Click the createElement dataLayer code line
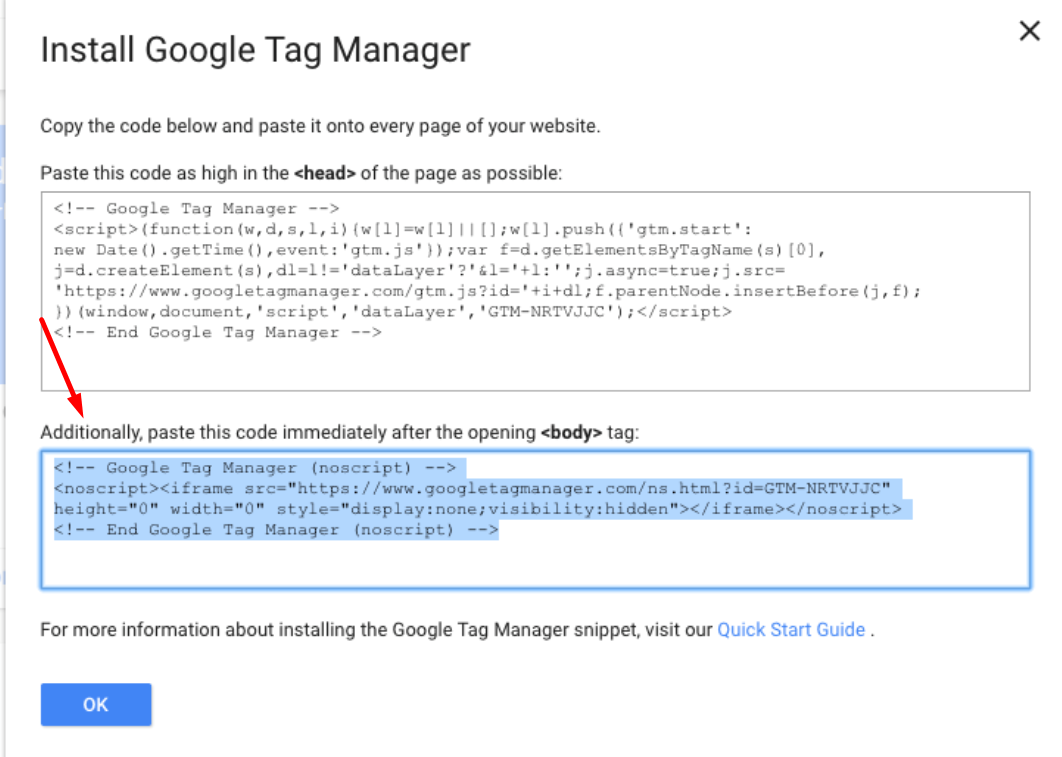The height and width of the screenshot is (757, 1062). point(419,271)
